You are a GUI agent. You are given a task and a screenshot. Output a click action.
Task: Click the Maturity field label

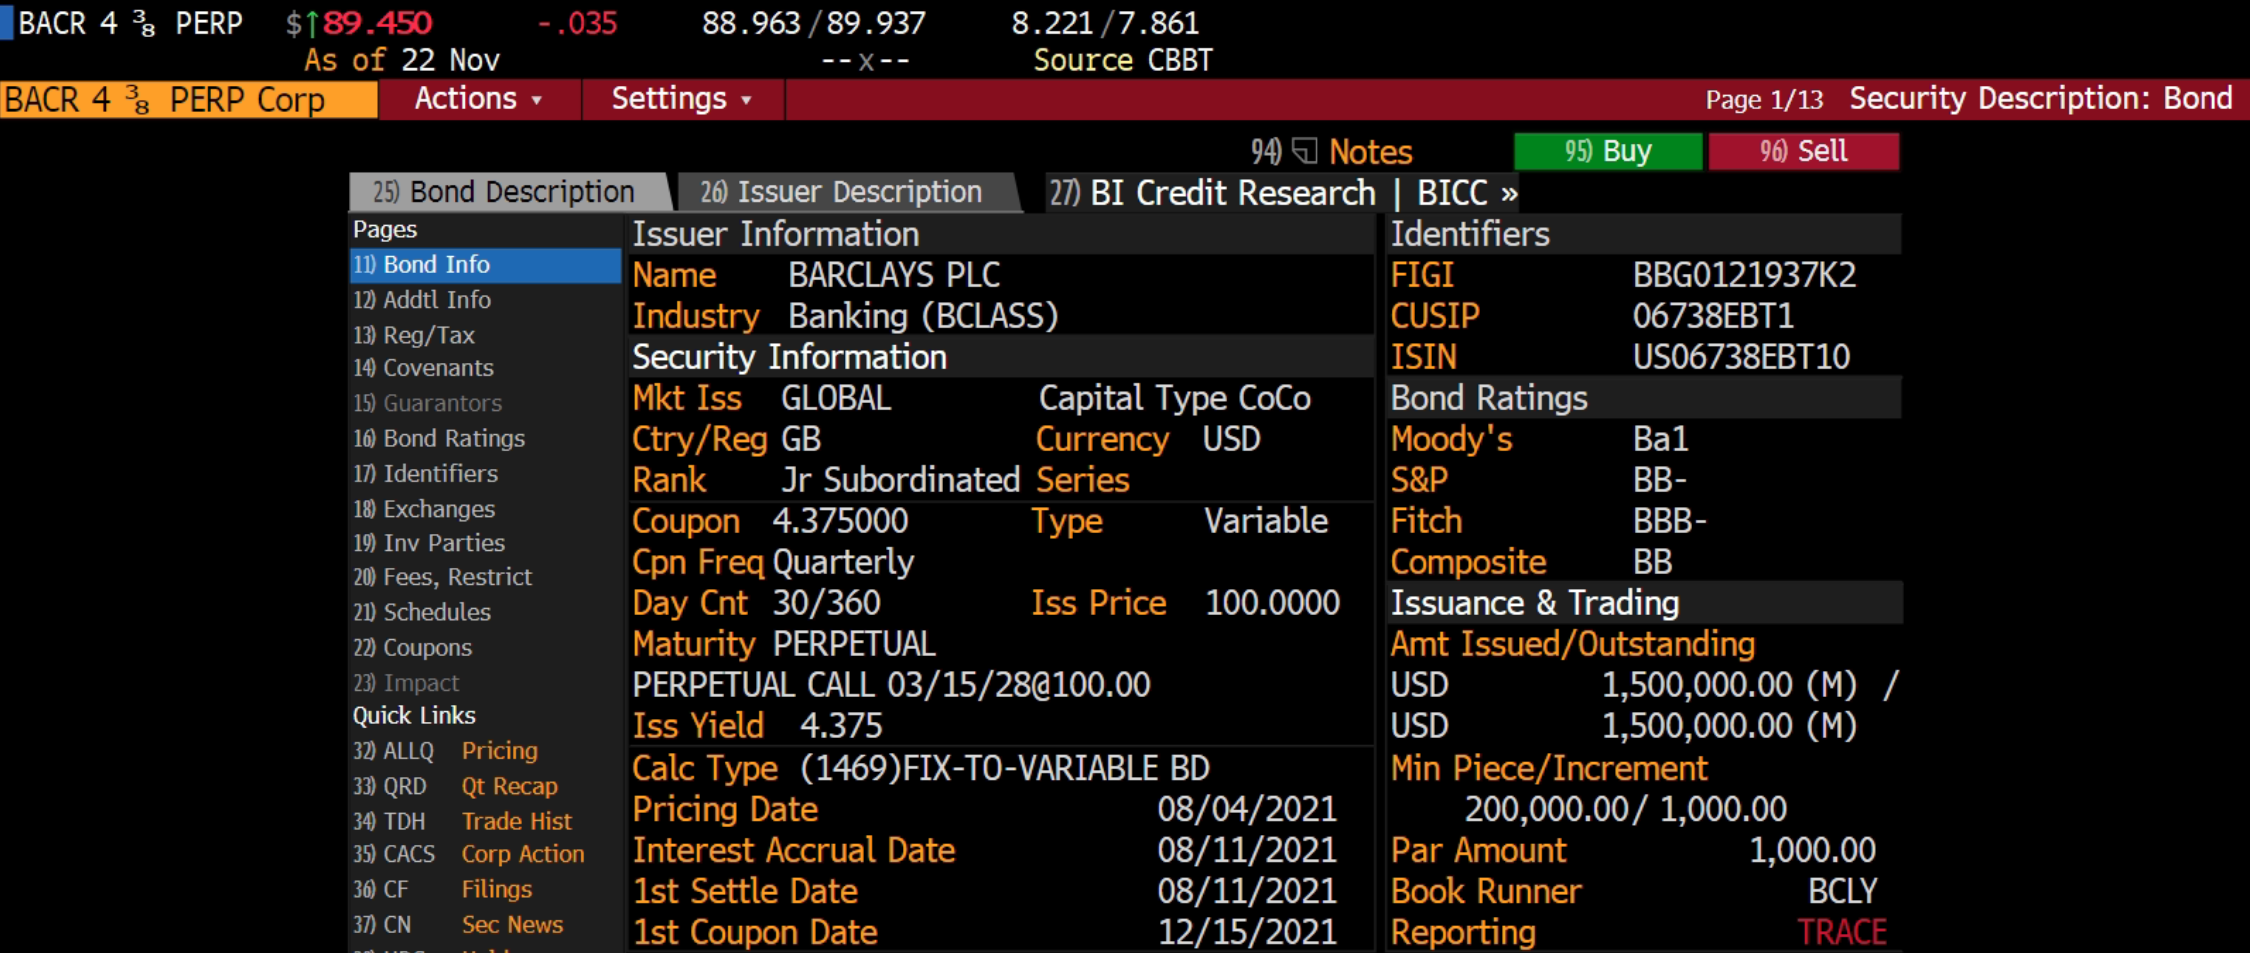click(694, 644)
